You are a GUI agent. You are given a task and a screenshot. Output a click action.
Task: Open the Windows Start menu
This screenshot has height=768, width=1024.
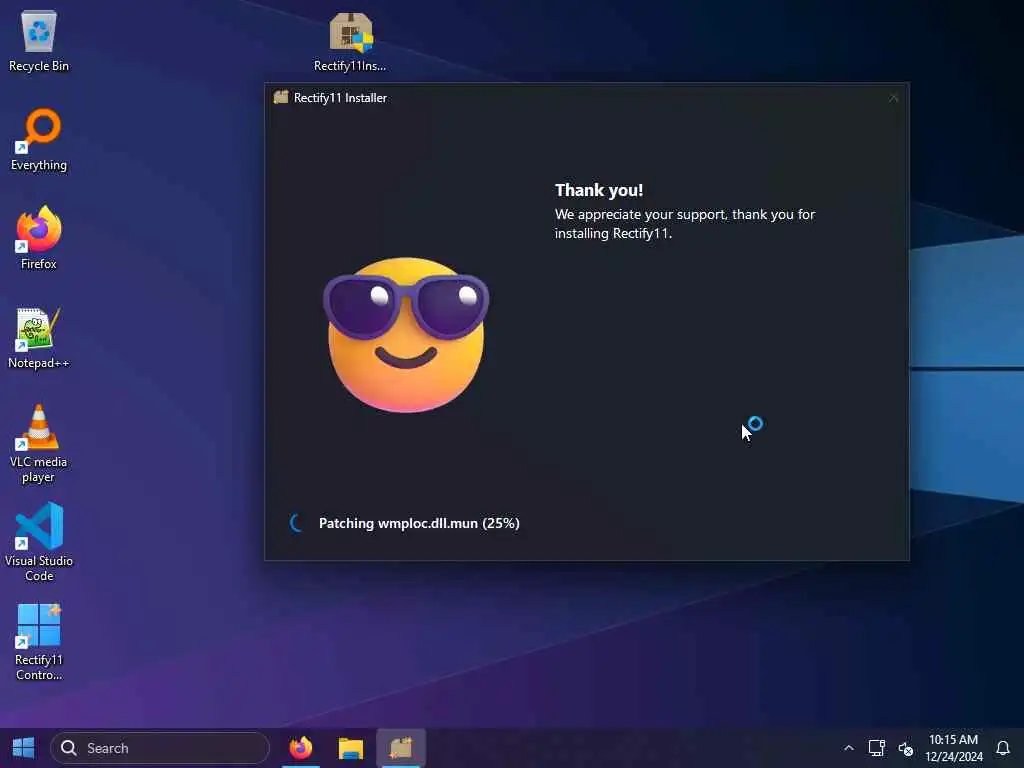click(x=24, y=748)
